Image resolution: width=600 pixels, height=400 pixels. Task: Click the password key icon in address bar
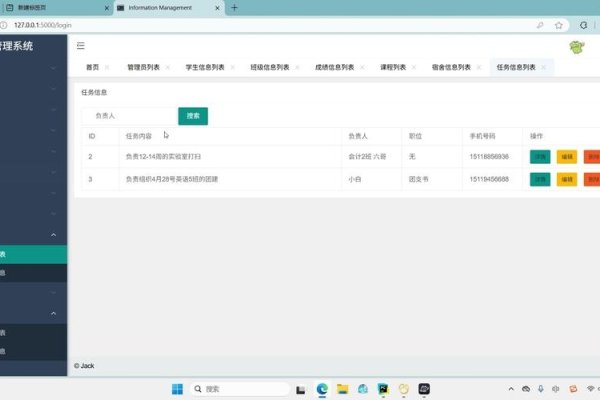(540, 25)
